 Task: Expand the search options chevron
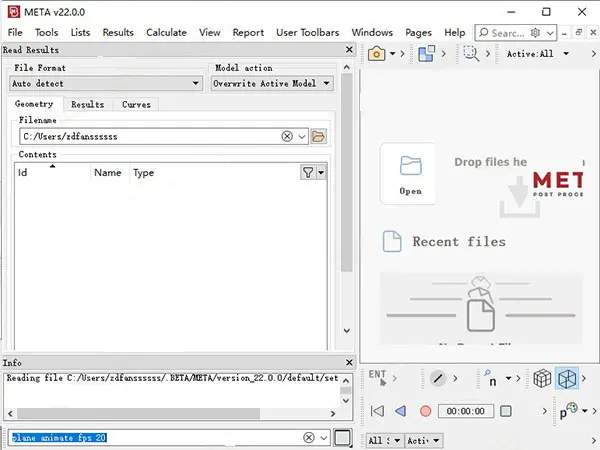point(550,33)
